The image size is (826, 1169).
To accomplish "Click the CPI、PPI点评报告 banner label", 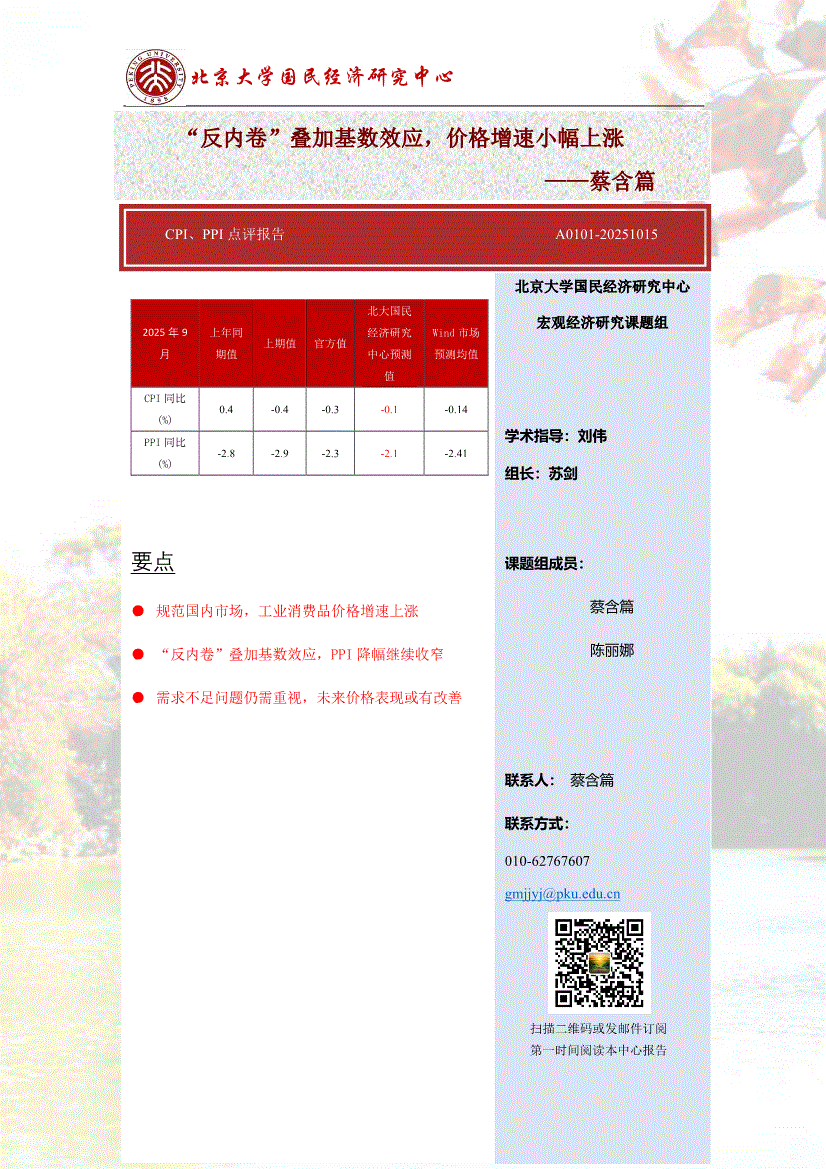I will pyautogui.click(x=224, y=234).
